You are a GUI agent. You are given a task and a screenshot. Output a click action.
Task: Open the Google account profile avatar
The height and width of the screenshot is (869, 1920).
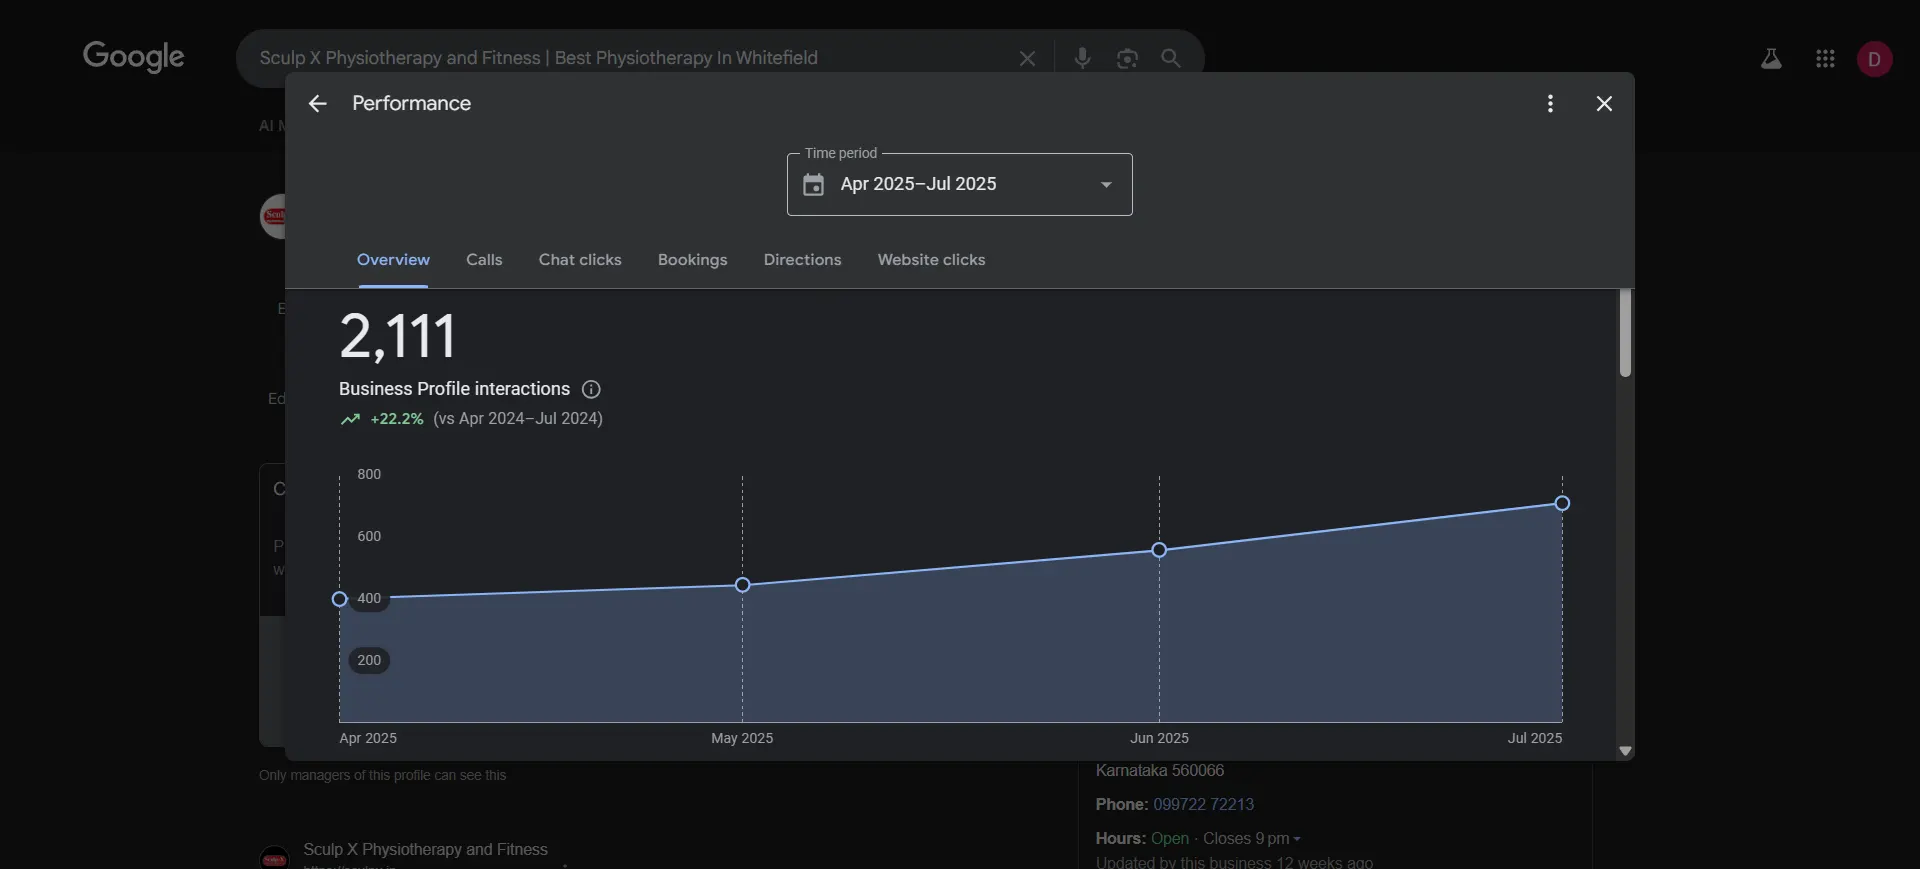click(x=1874, y=59)
